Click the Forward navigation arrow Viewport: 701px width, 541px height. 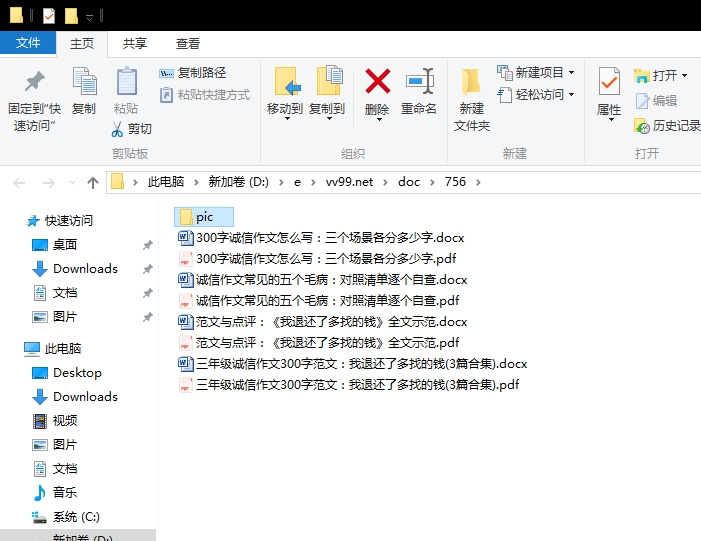click(48, 182)
